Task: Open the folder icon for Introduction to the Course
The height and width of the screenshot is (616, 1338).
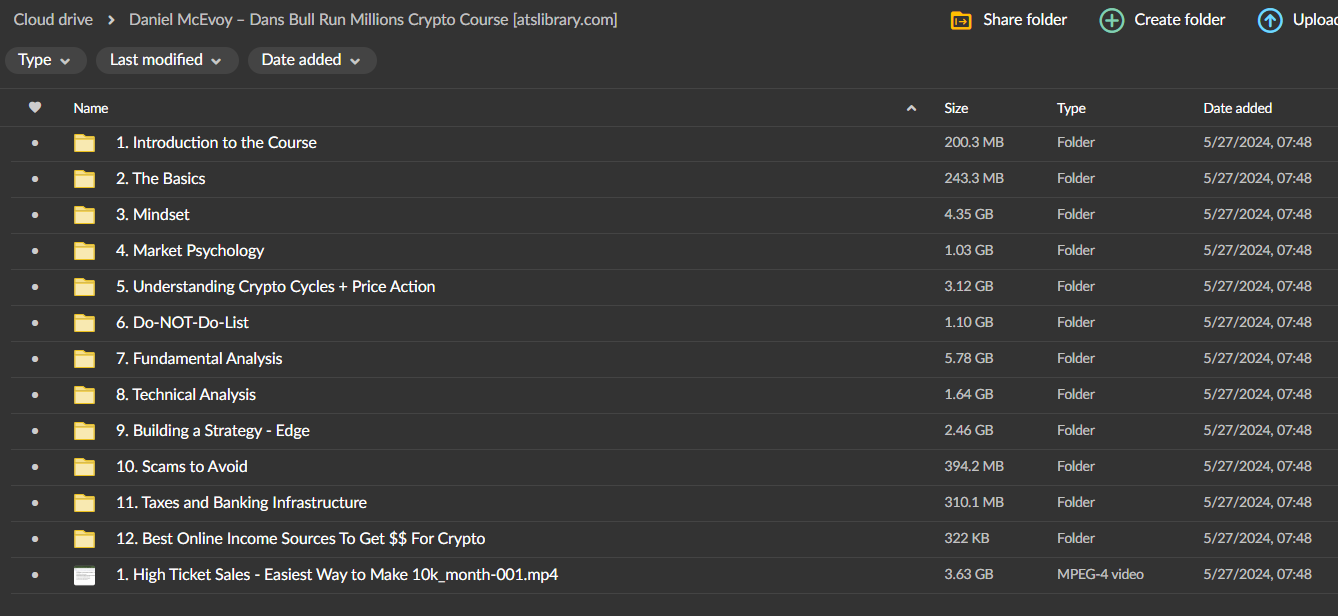Action: point(84,143)
